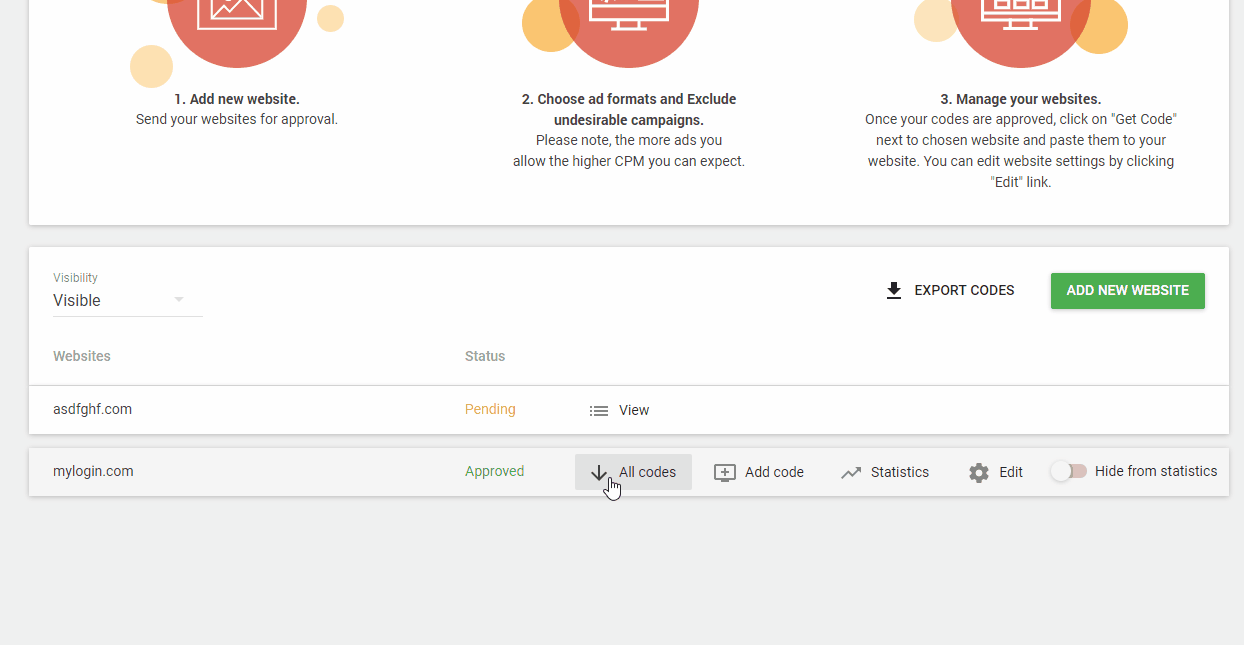Click the Visibility dropdown arrow

click(179, 300)
